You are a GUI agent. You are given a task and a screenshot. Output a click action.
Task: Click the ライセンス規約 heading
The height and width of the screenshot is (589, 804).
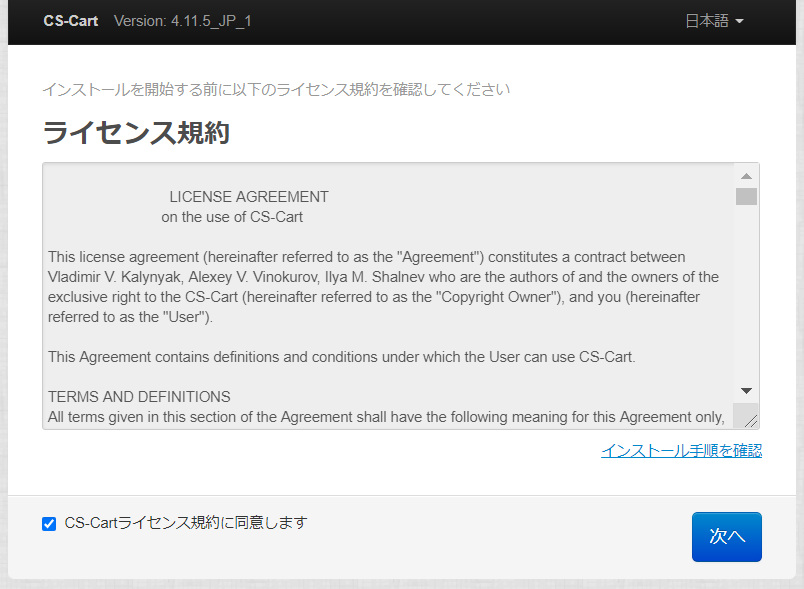(136, 133)
